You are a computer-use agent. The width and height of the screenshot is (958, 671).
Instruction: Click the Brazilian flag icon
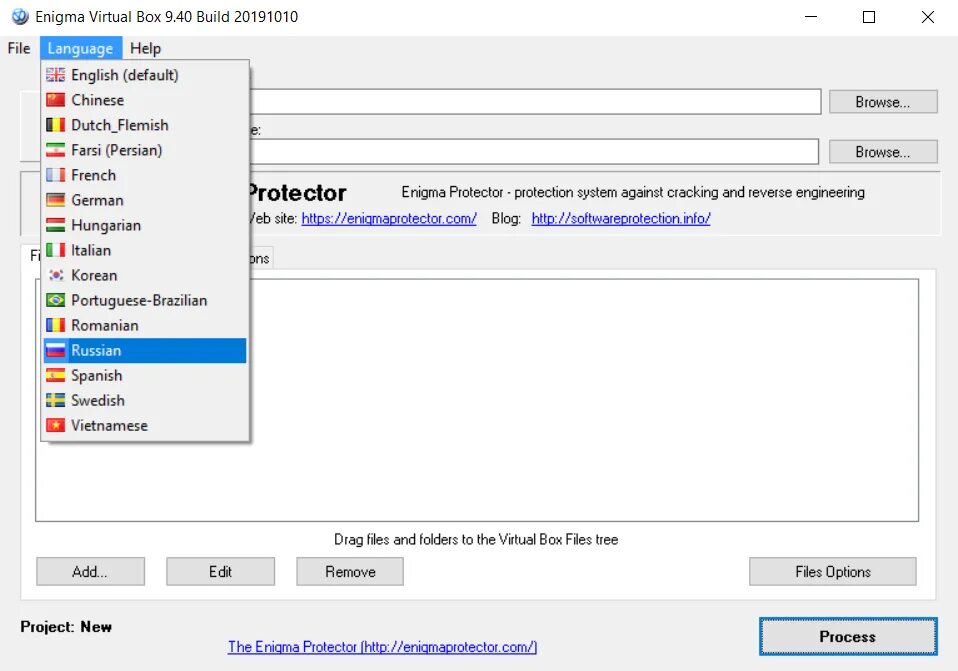55,300
